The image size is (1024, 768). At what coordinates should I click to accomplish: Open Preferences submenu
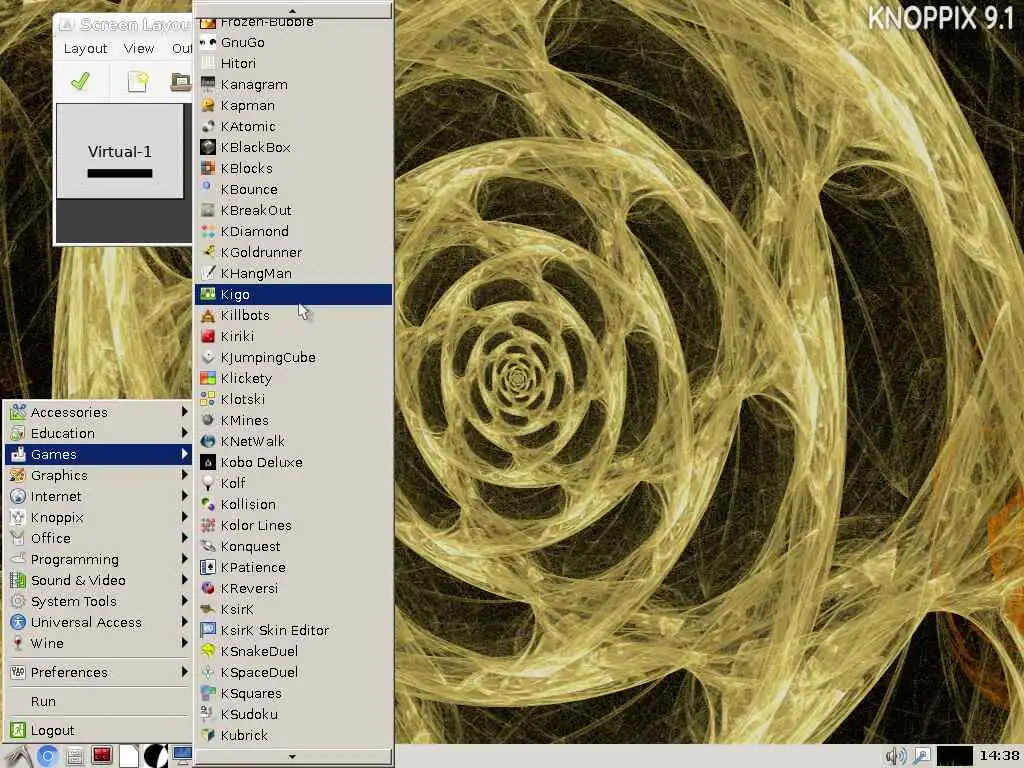98,672
